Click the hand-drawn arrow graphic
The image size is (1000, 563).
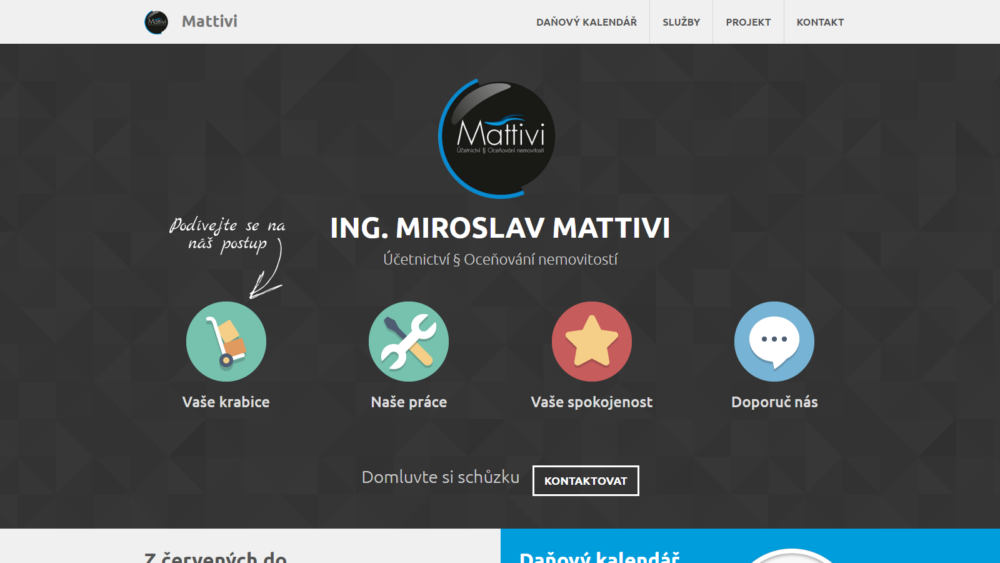click(267, 268)
